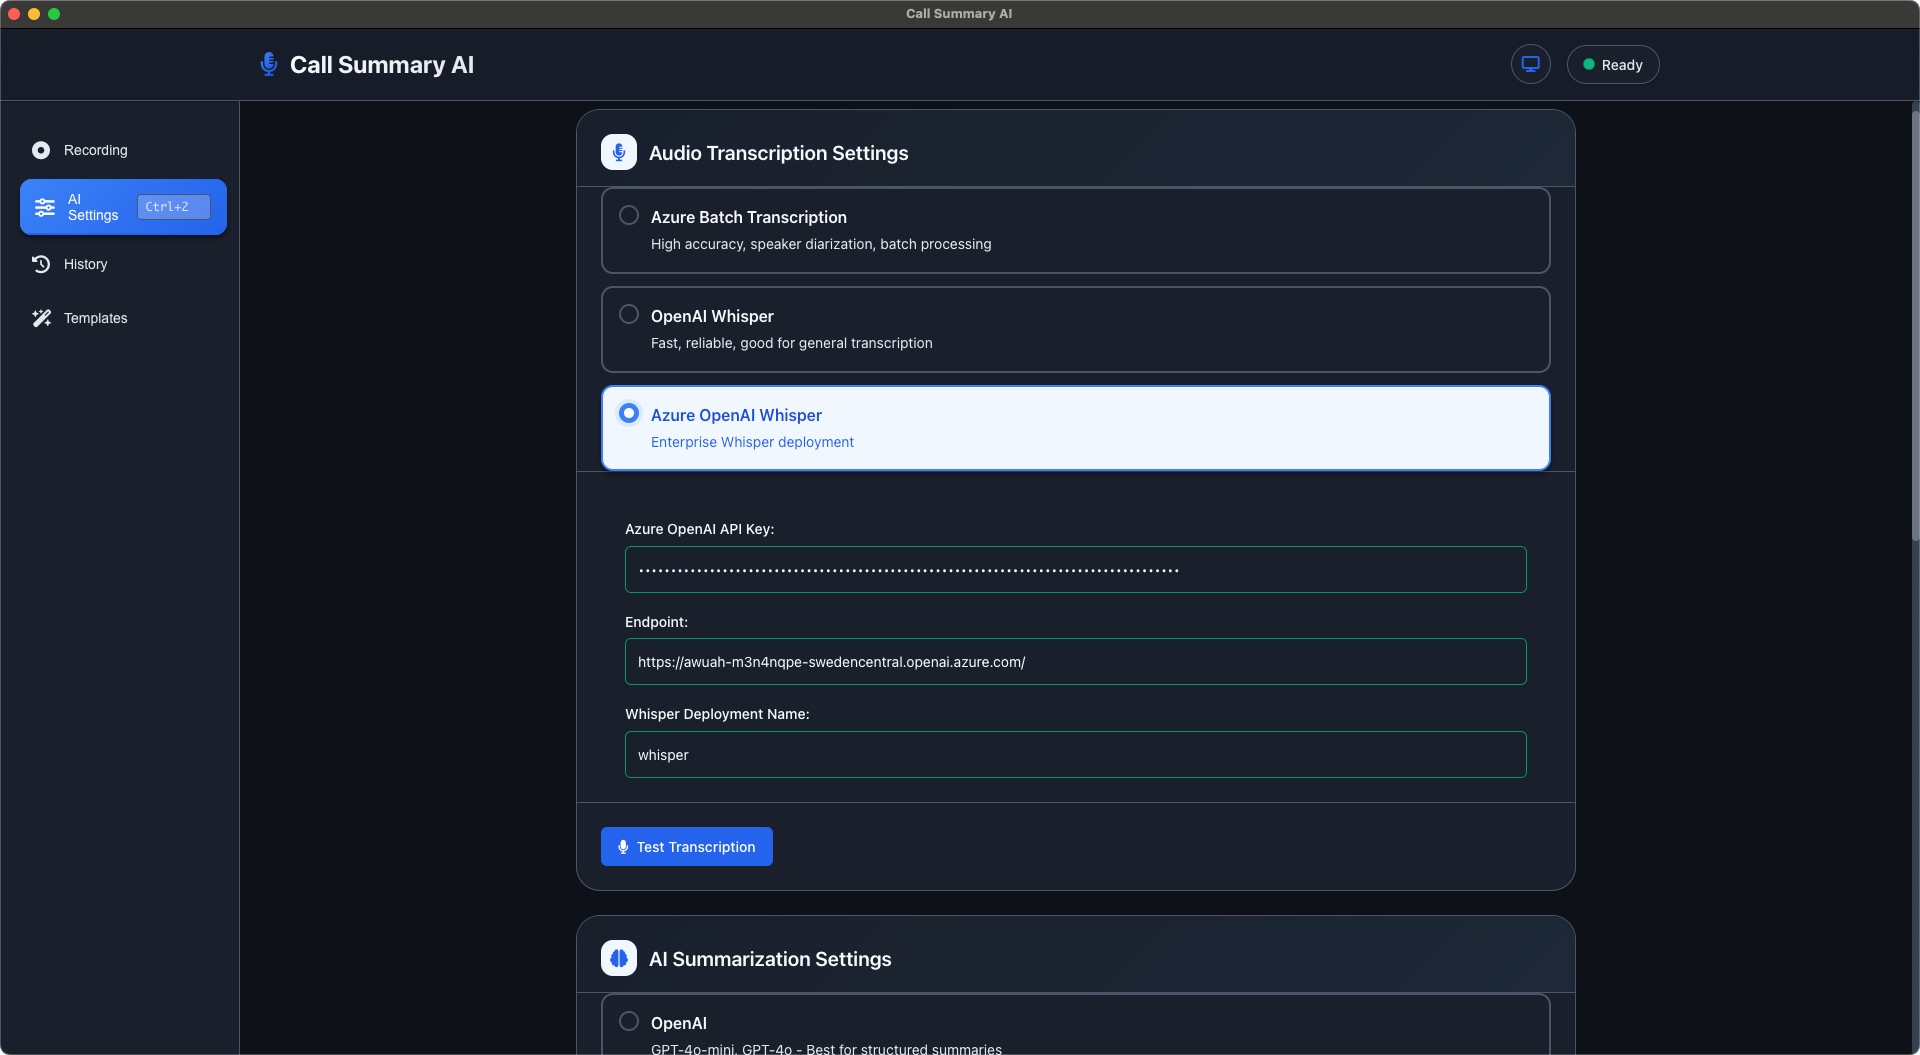The height and width of the screenshot is (1055, 1920).
Task: Click the 'Whisper Deployment Name:' label
Action: click(x=717, y=714)
